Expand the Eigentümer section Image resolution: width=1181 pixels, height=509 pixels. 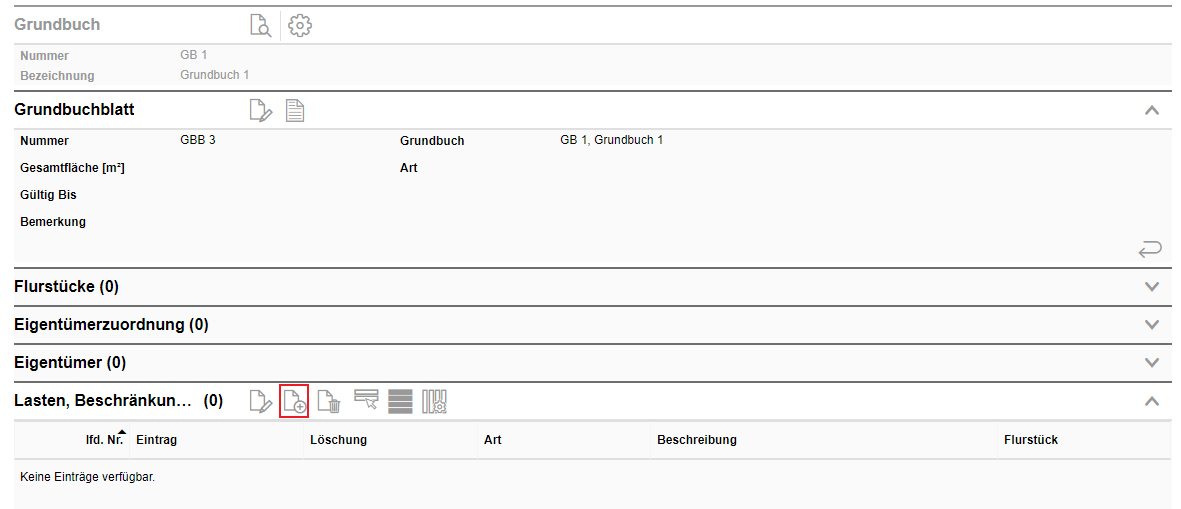pos(1152,363)
